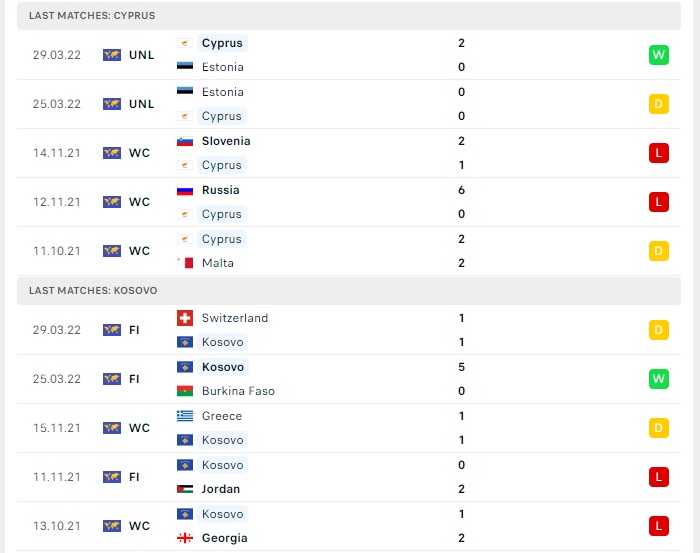Click the Jordan flag icon
This screenshot has width=700, height=553.
tap(185, 489)
